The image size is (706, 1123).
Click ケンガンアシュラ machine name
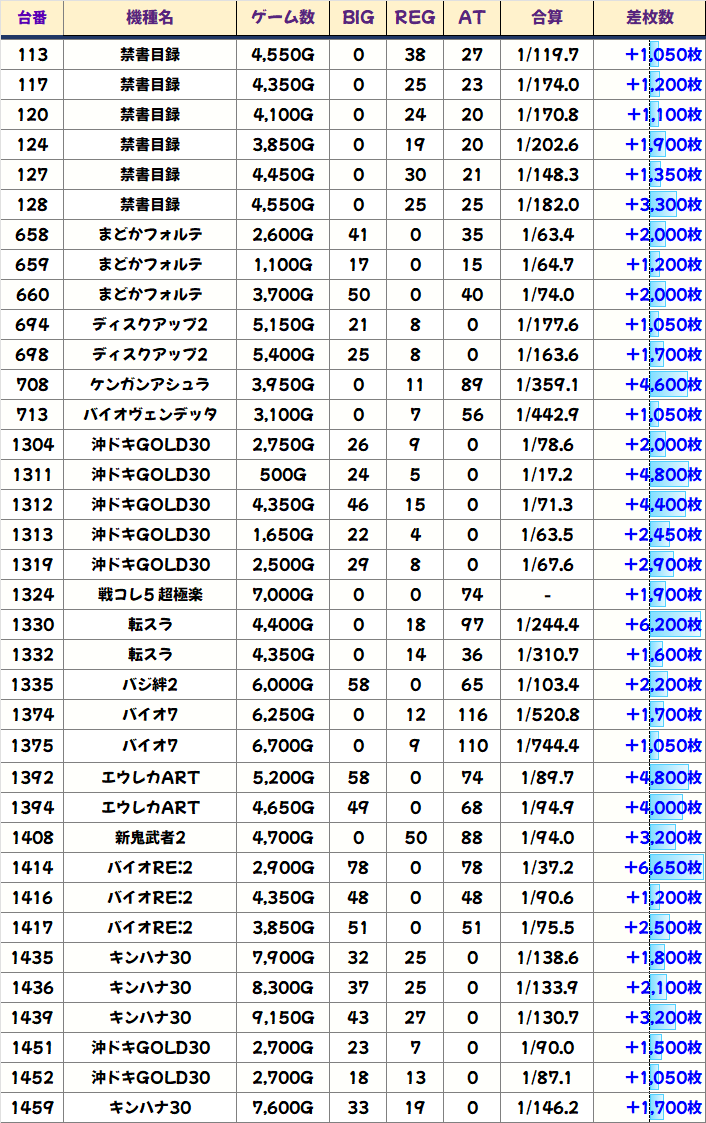coord(150,385)
